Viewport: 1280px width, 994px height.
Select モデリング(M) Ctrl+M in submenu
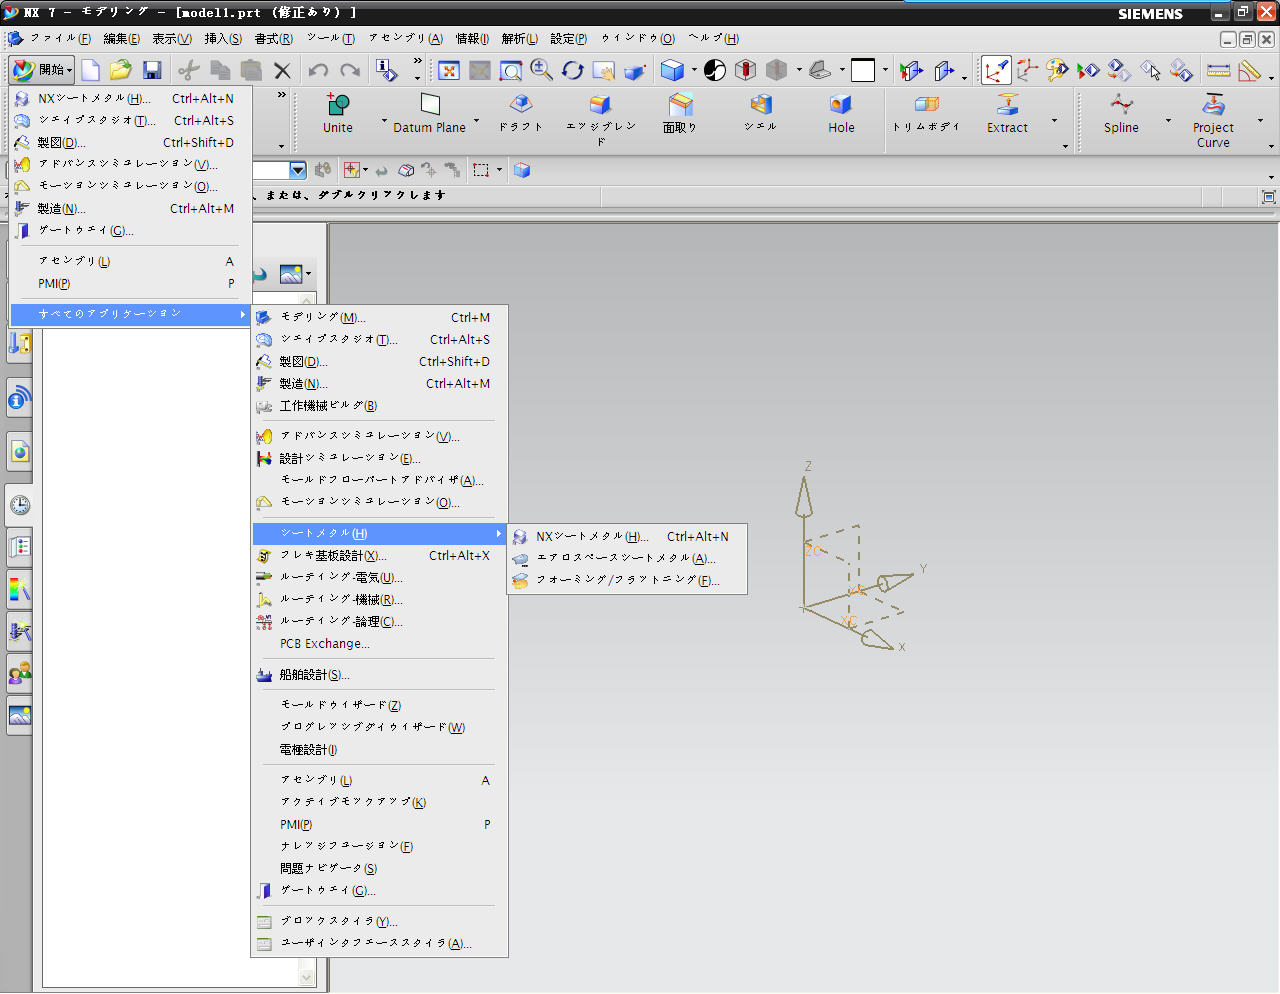point(380,317)
